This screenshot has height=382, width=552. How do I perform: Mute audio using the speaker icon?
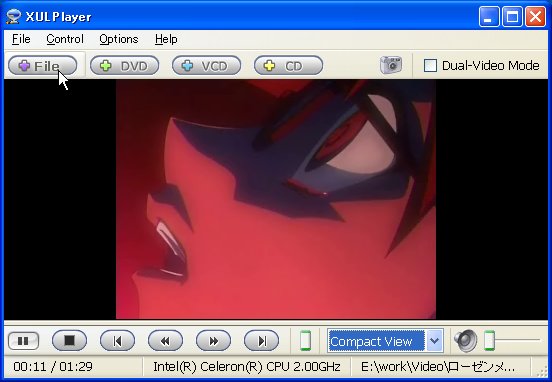click(466, 340)
